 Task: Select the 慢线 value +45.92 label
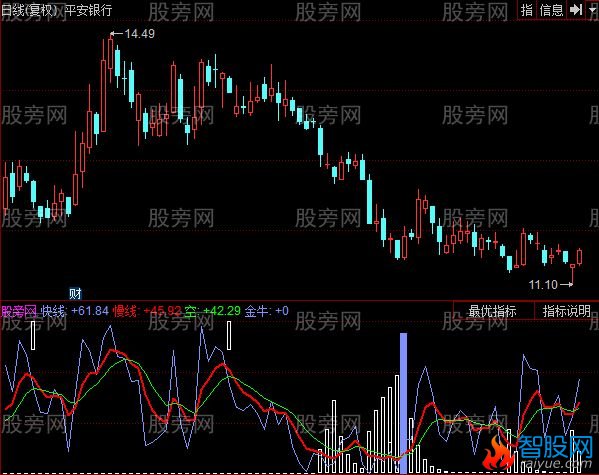tap(147, 311)
